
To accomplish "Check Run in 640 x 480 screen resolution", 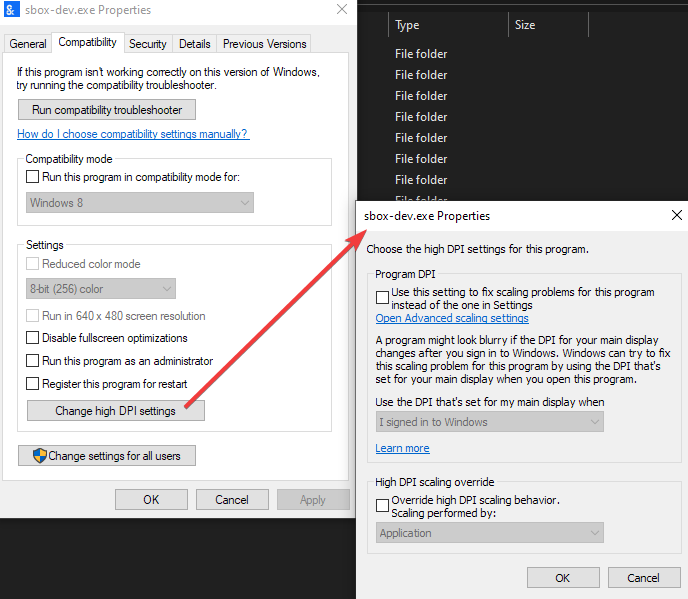I will 32,316.
